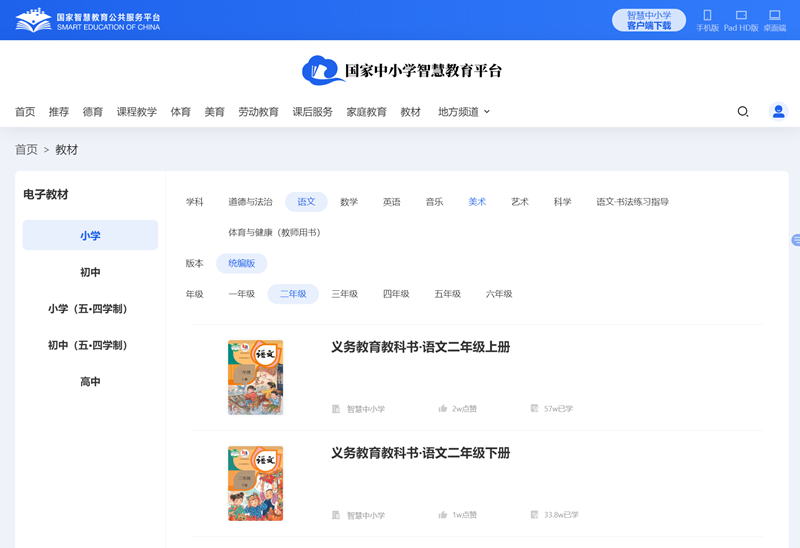The width and height of the screenshot is (800, 548).
Task: Click the 首页 breadcrumb link
Action: (x=26, y=150)
